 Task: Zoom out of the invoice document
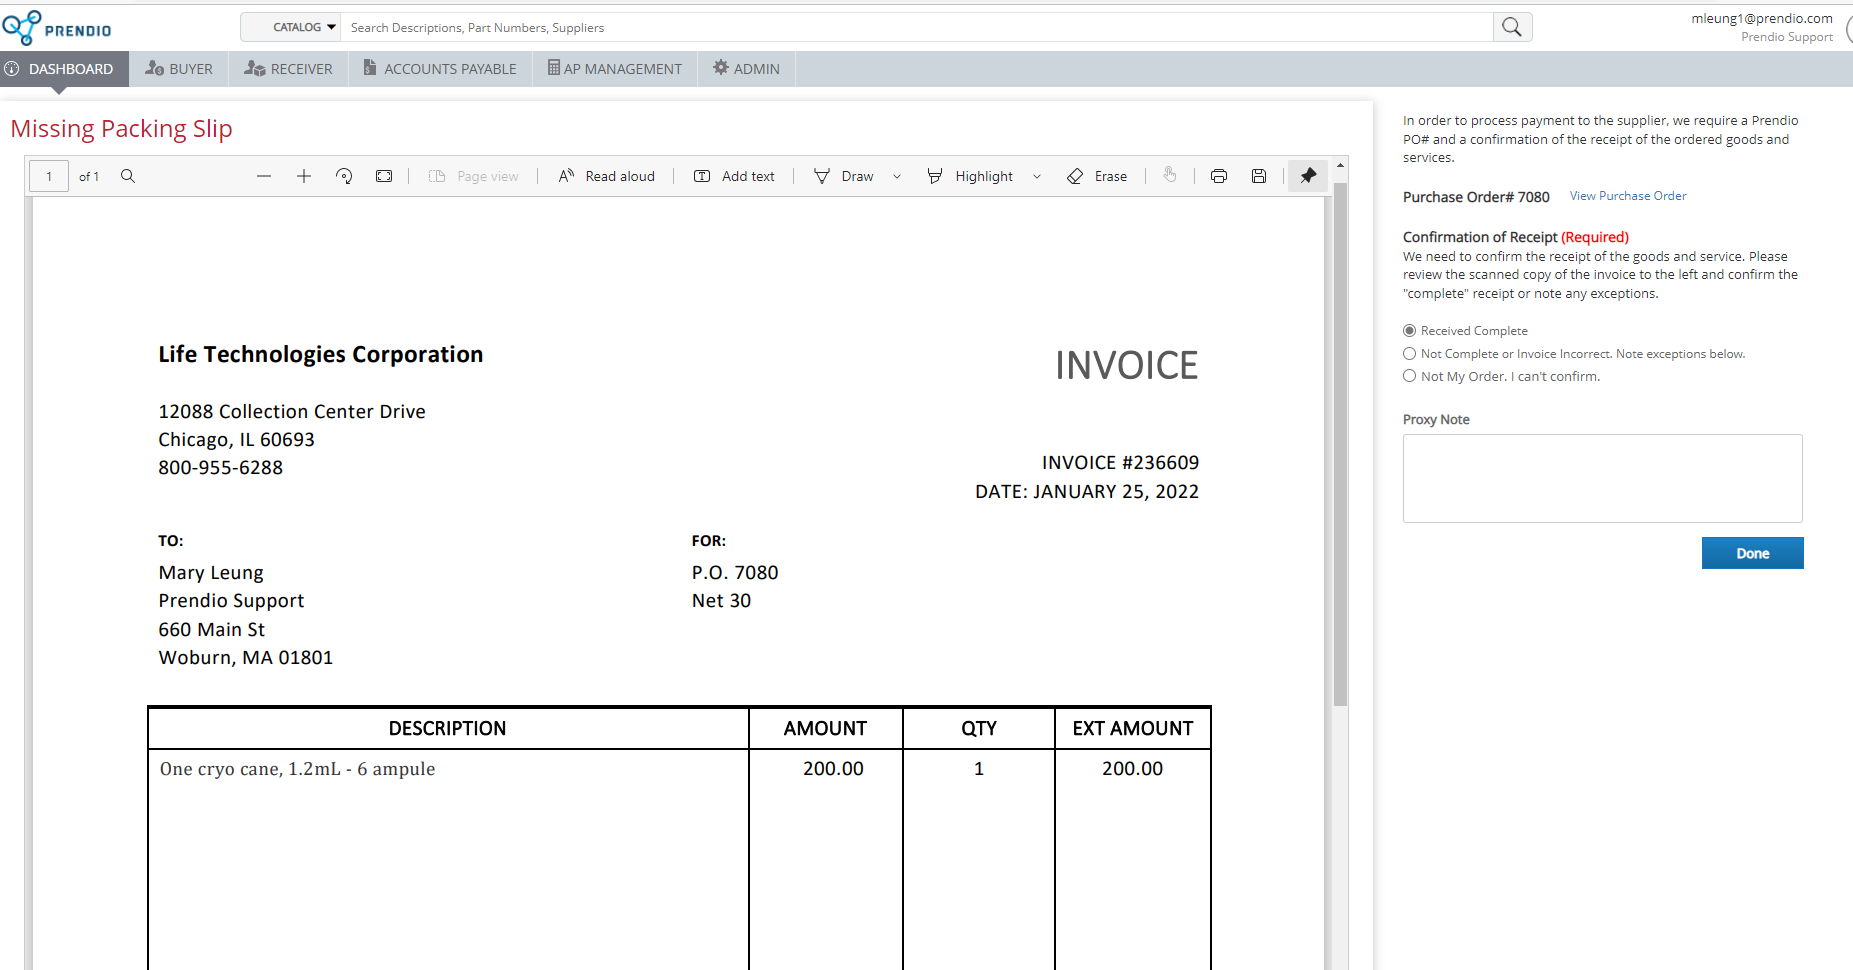264,175
